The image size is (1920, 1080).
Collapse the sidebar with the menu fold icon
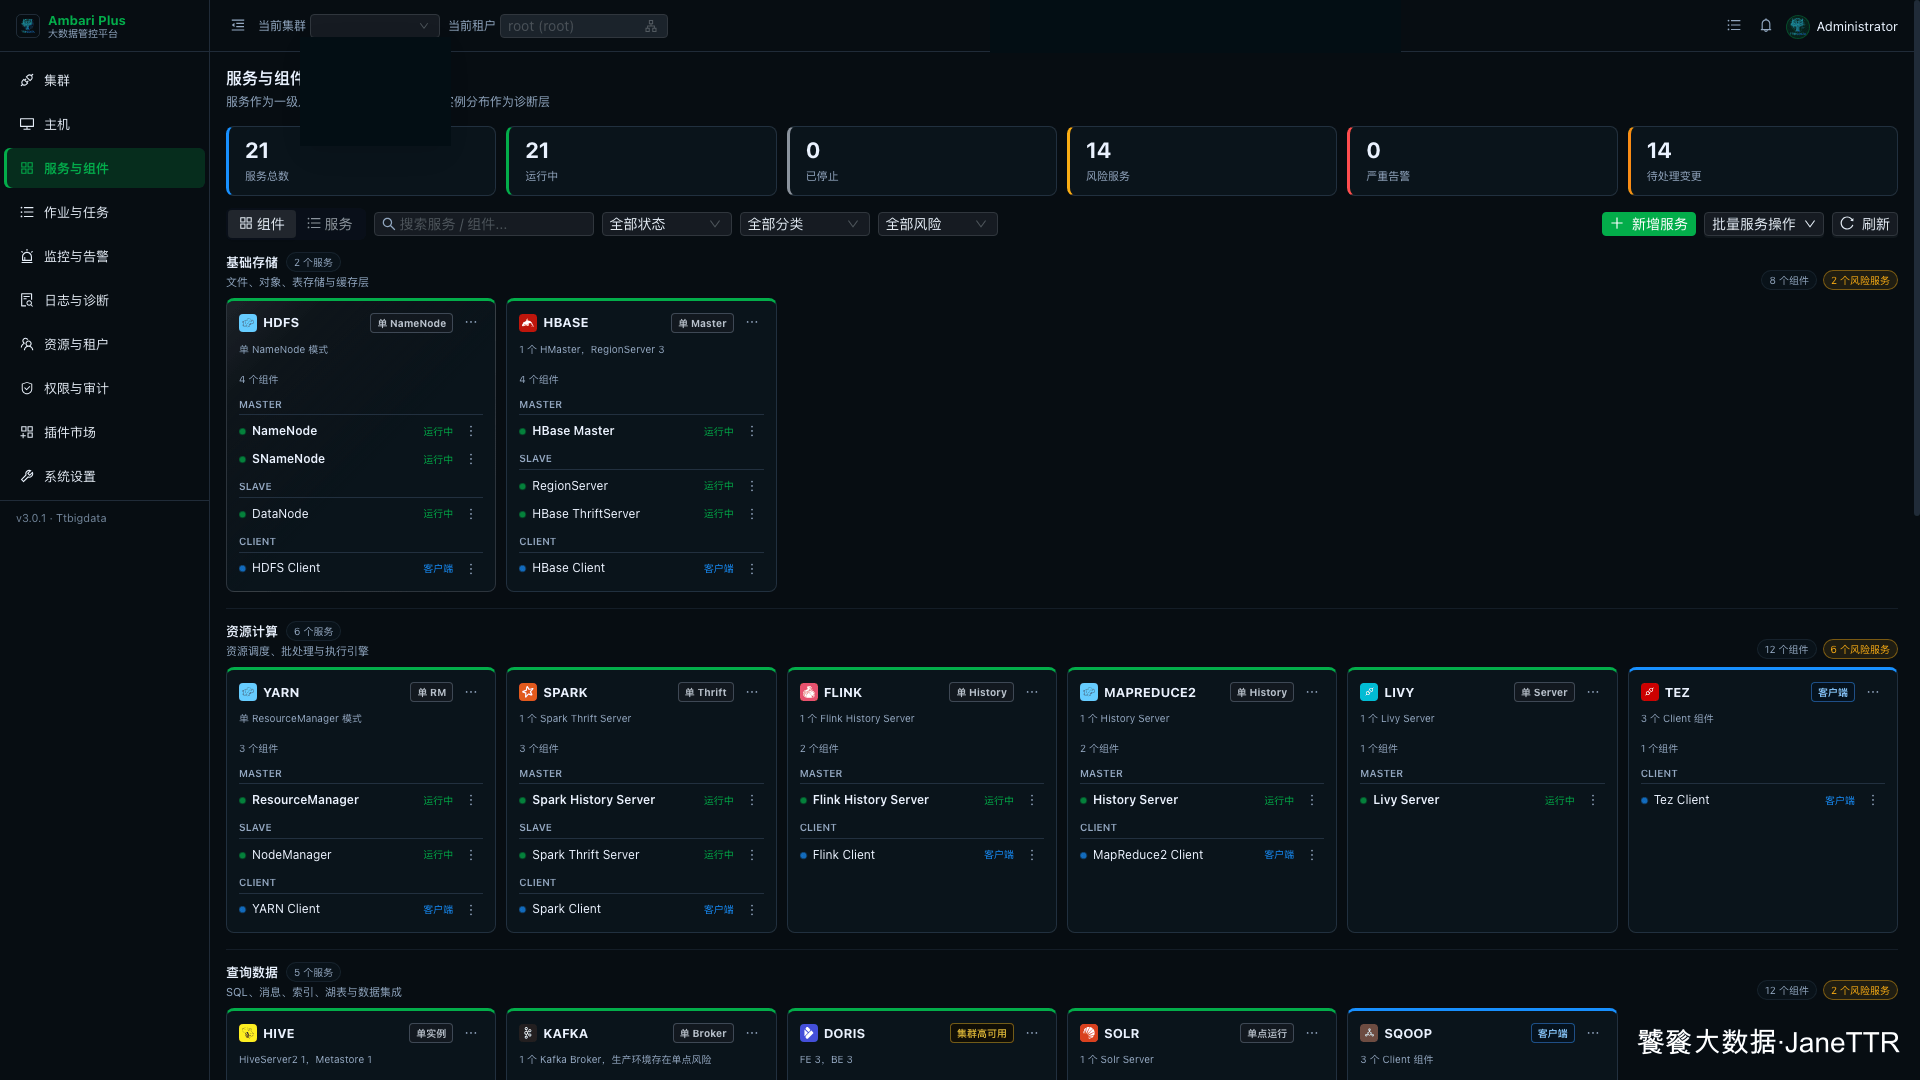(238, 26)
